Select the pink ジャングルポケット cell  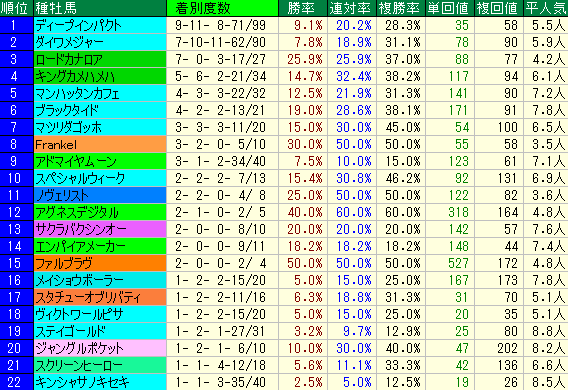pyautogui.click(x=100, y=348)
